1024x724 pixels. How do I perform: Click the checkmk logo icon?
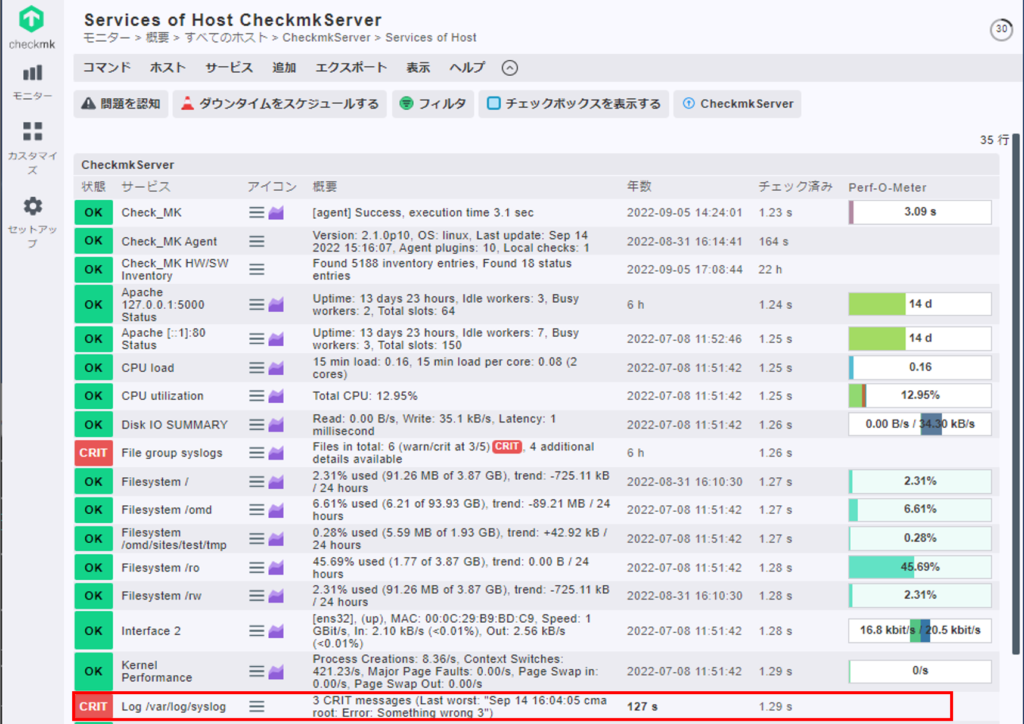point(31,18)
